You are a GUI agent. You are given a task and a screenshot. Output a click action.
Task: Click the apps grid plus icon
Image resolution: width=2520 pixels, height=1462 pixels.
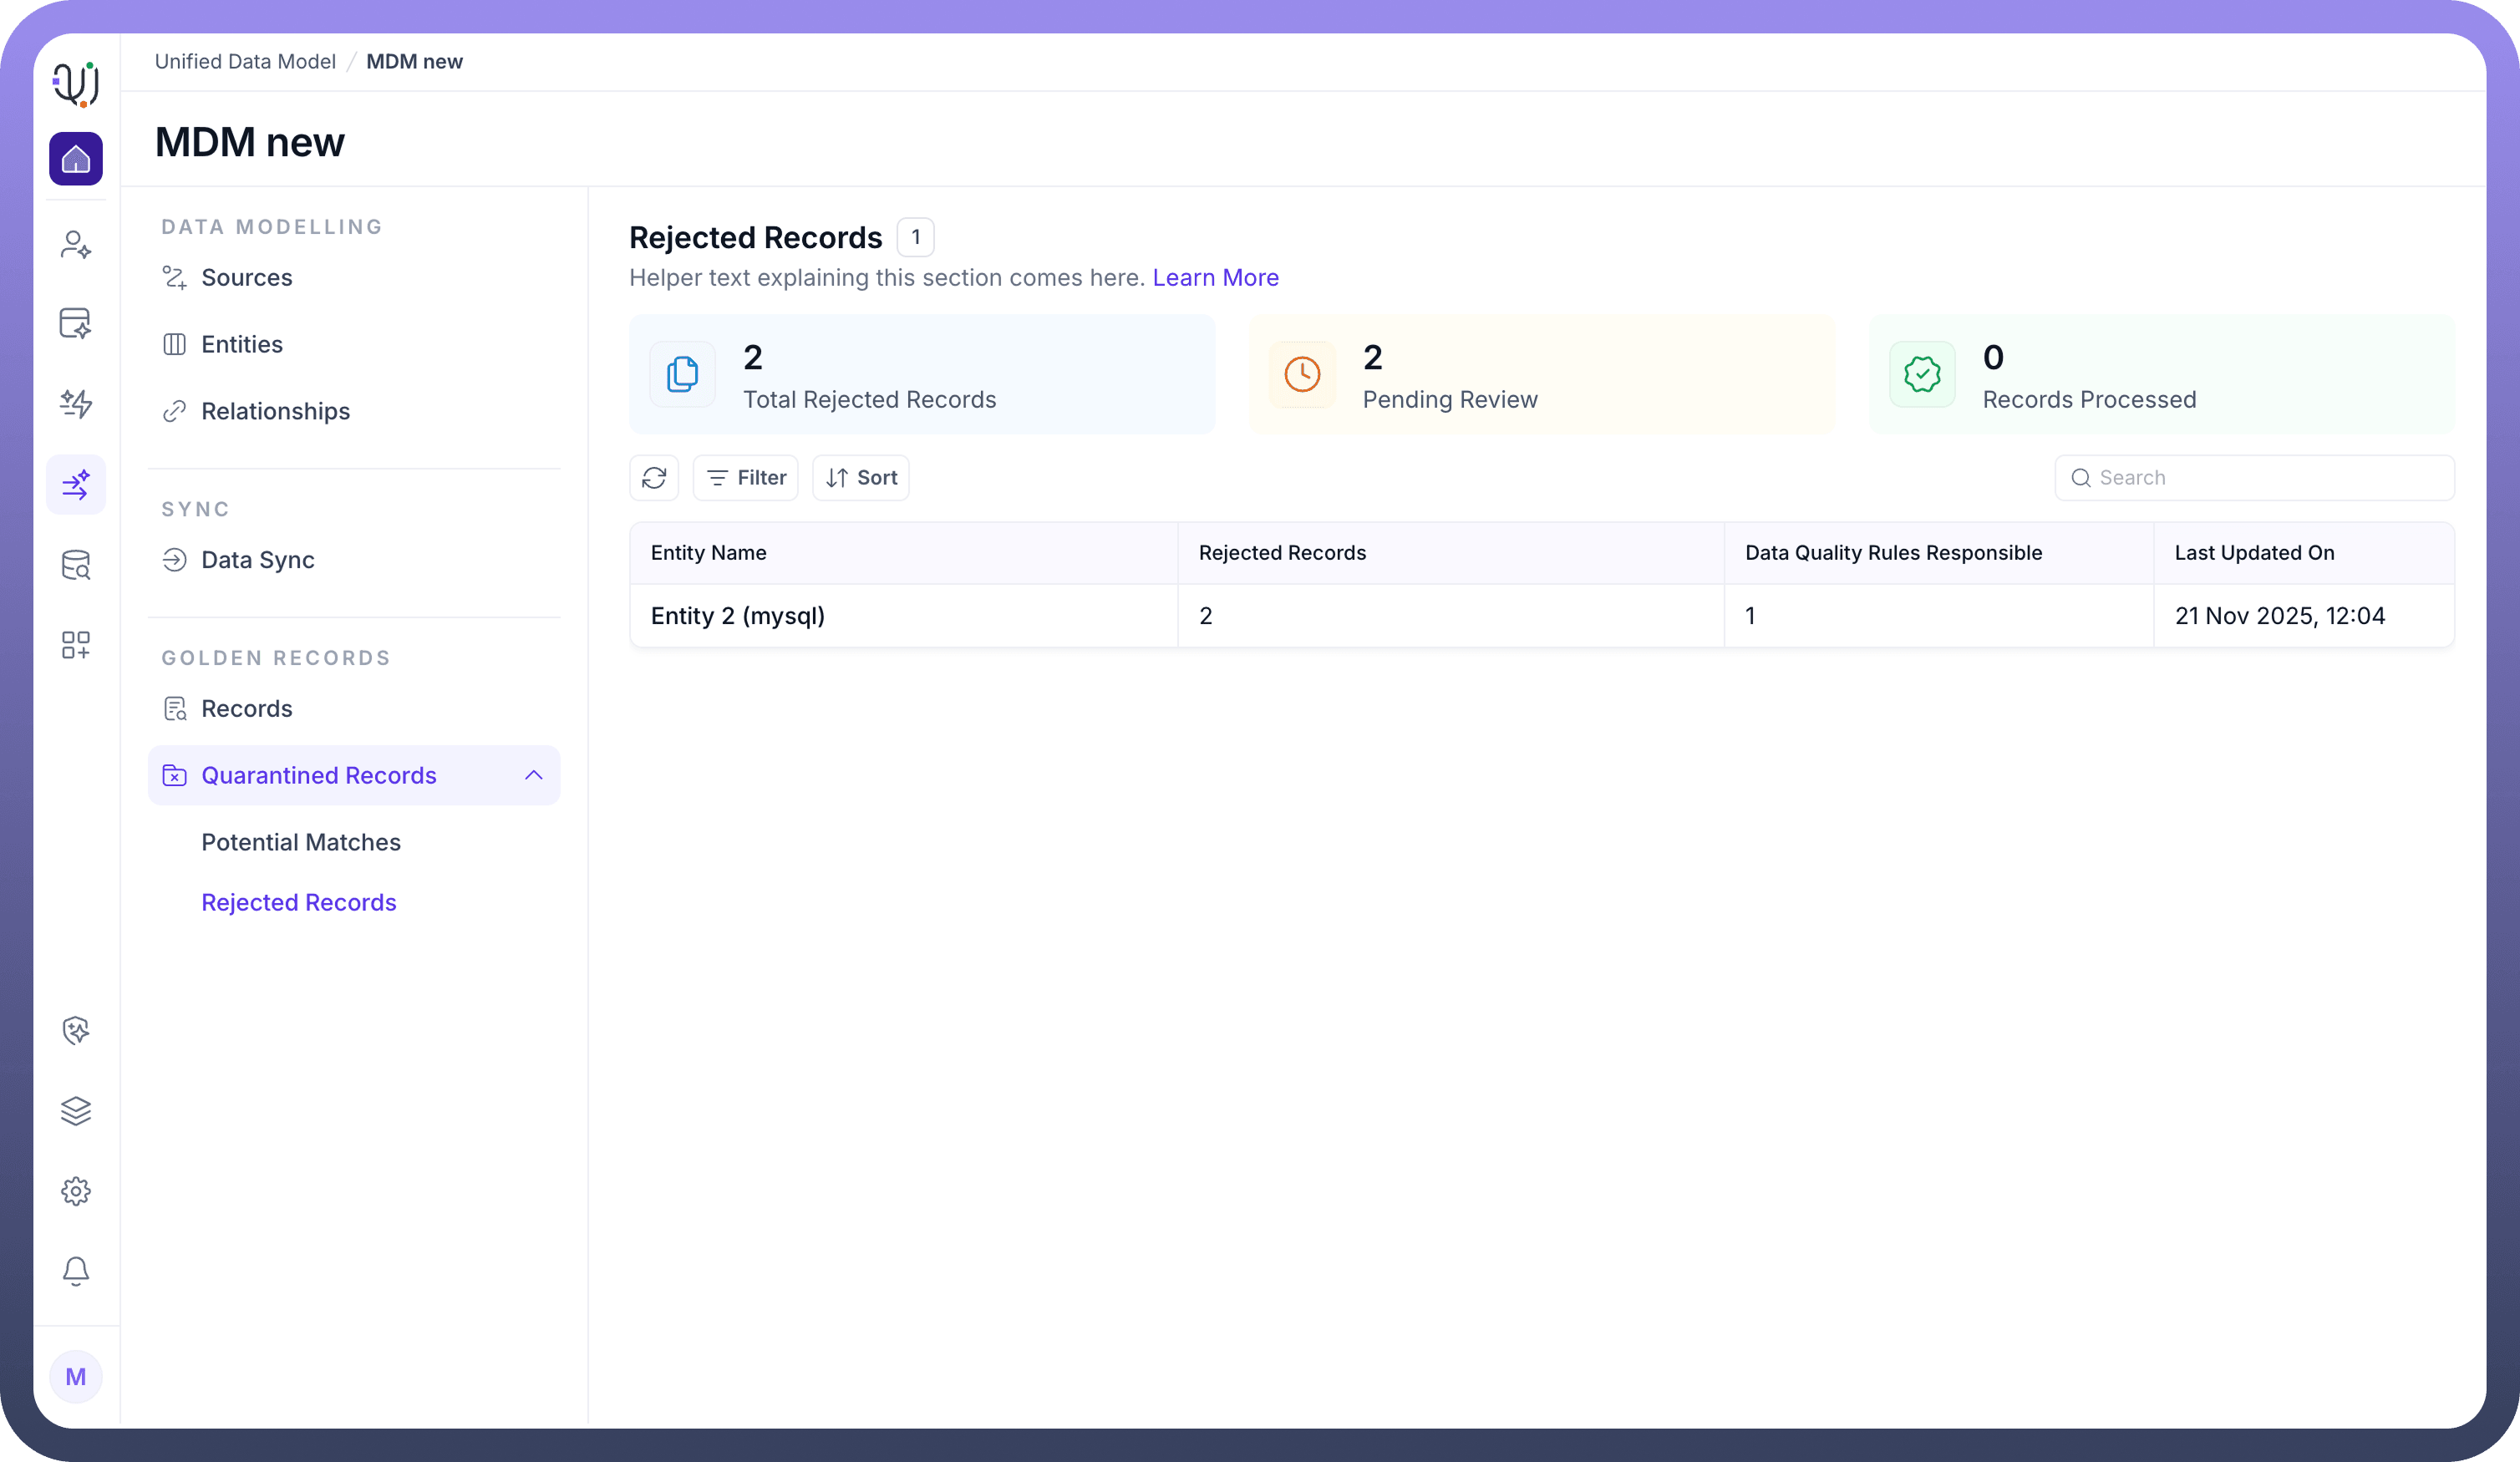(x=76, y=645)
